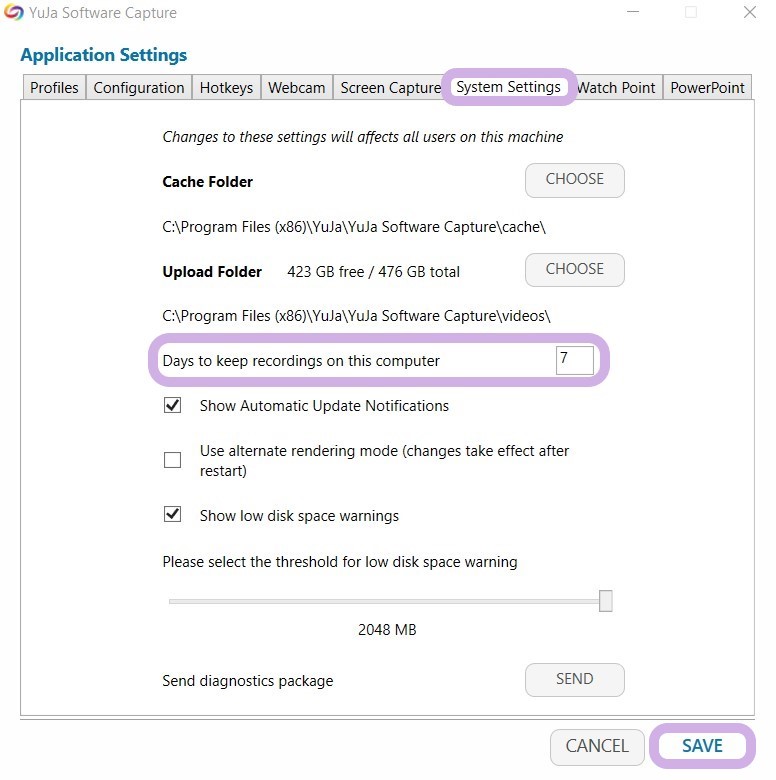Click the low disk space threshold slider handle
This screenshot has height=780, width=776.
[x=605, y=601]
